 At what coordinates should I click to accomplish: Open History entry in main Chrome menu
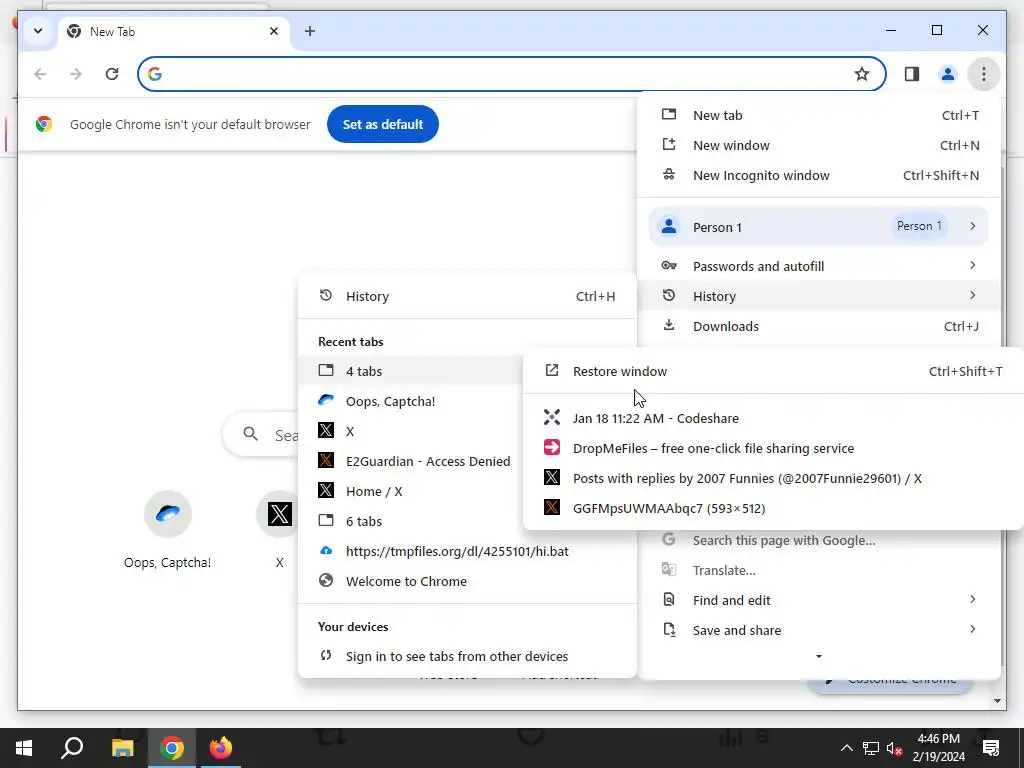pos(819,296)
